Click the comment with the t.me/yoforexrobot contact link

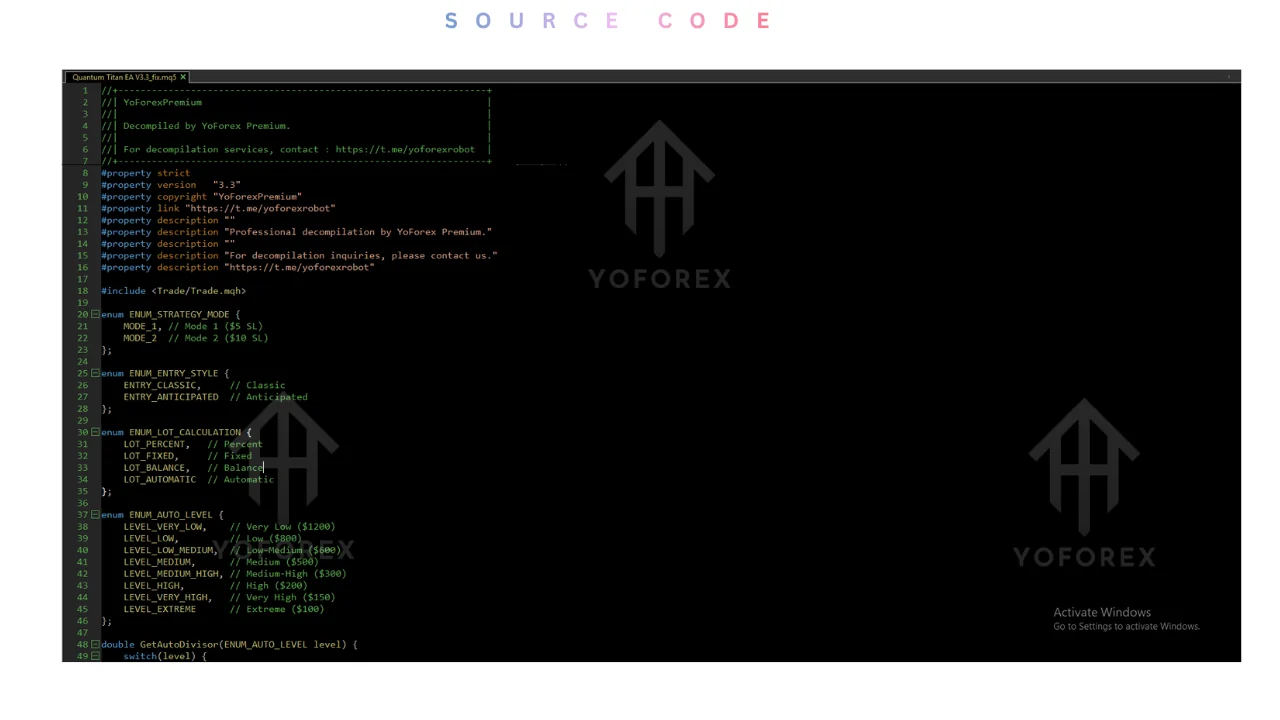pyautogui.click(x=288, y=149)
